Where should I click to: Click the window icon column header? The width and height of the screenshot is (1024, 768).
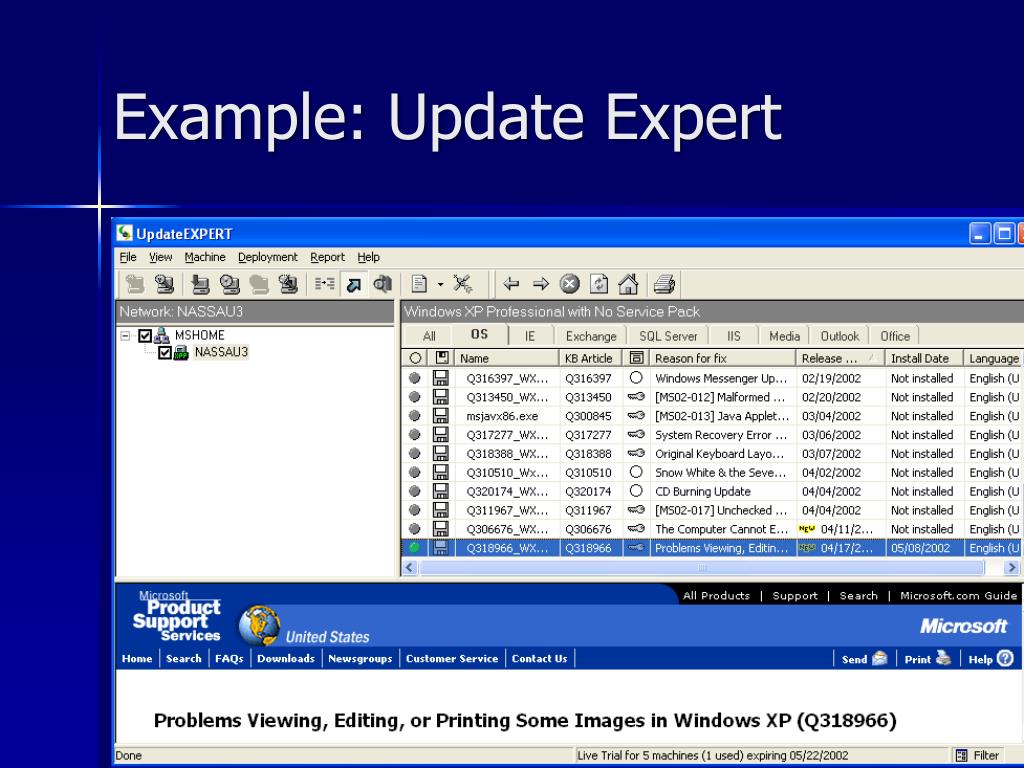636,358
